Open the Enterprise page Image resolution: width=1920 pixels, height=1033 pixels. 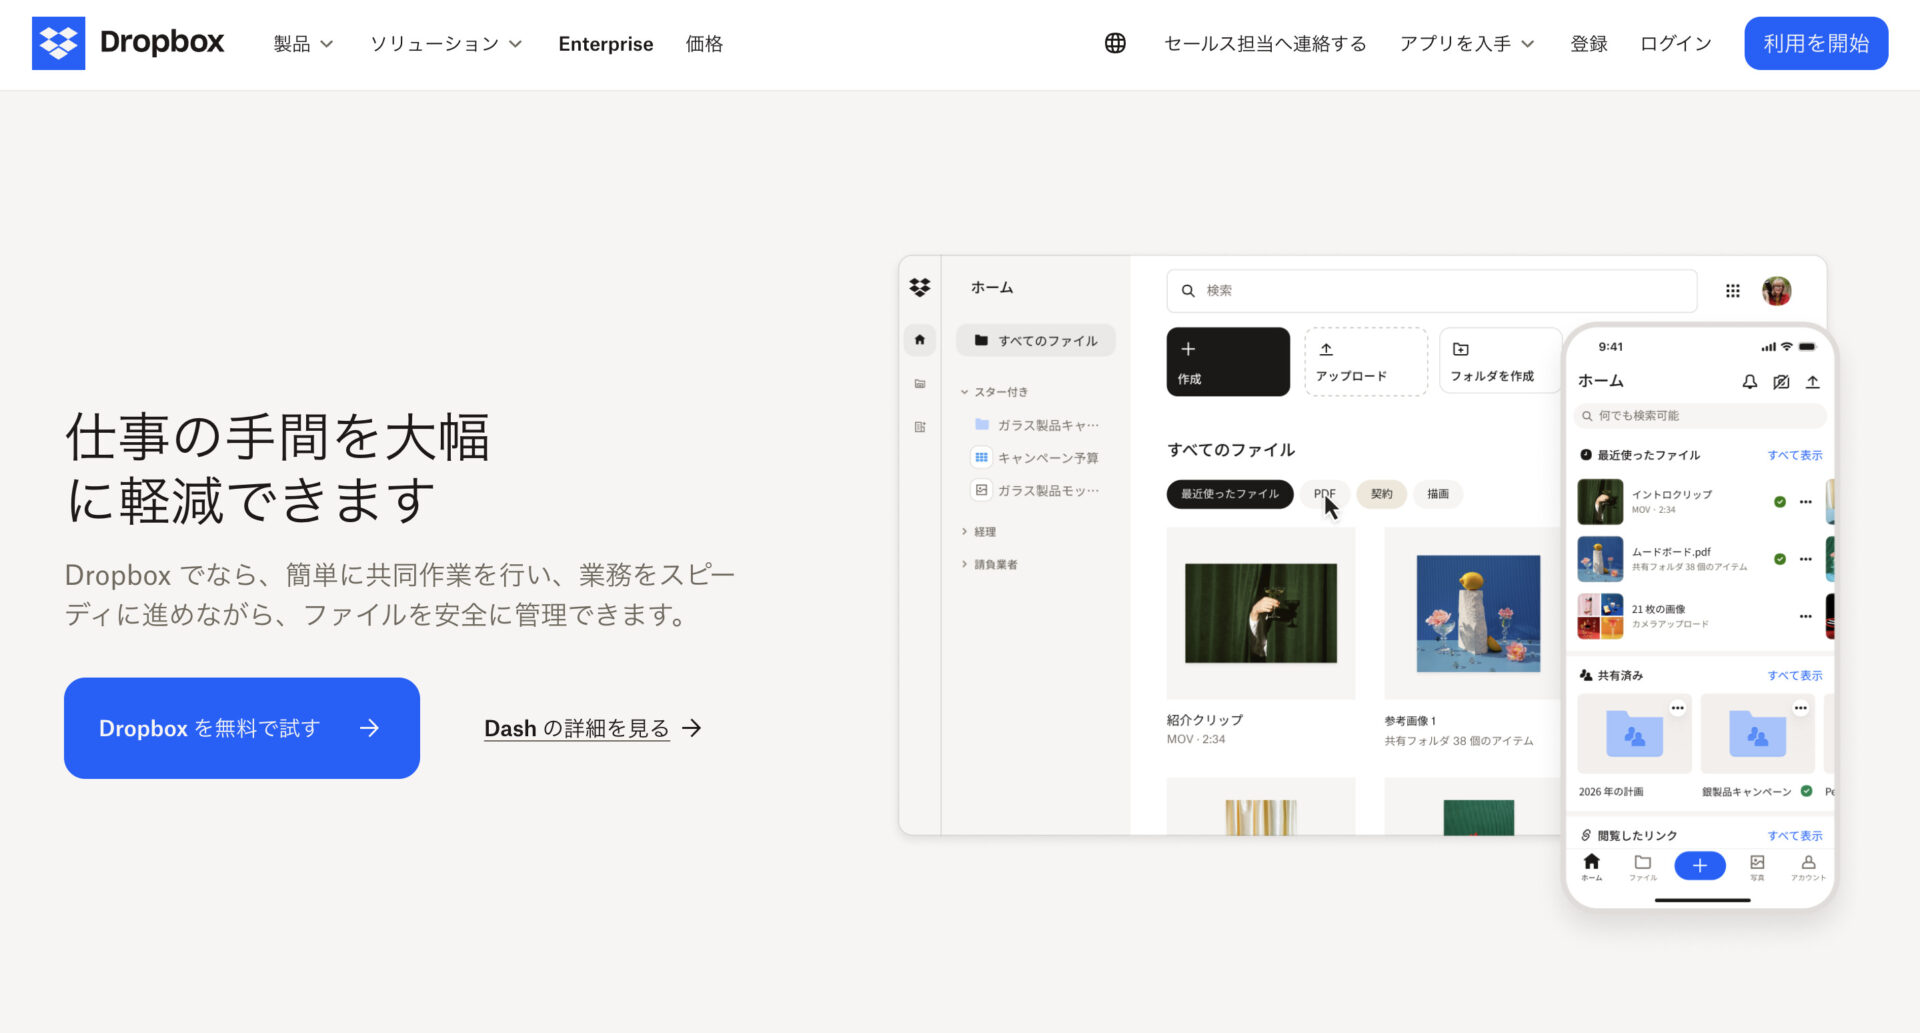(605, 44)
